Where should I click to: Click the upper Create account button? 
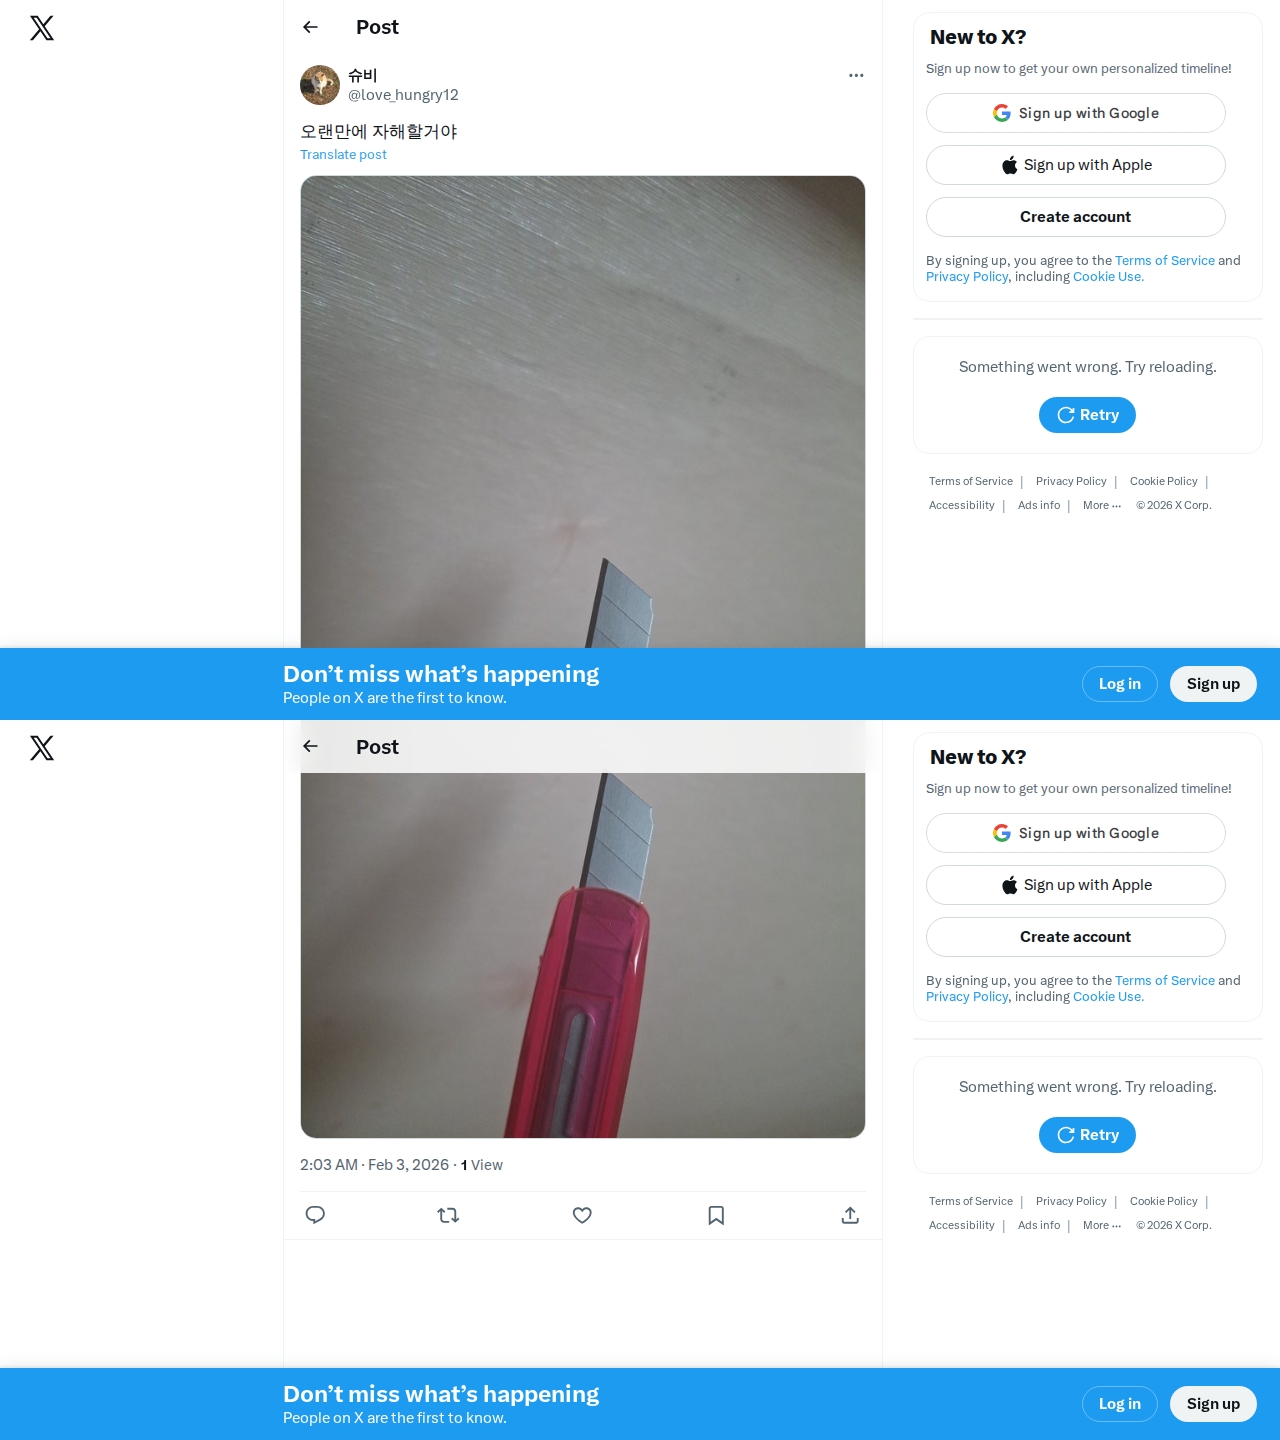(1076, 217)
